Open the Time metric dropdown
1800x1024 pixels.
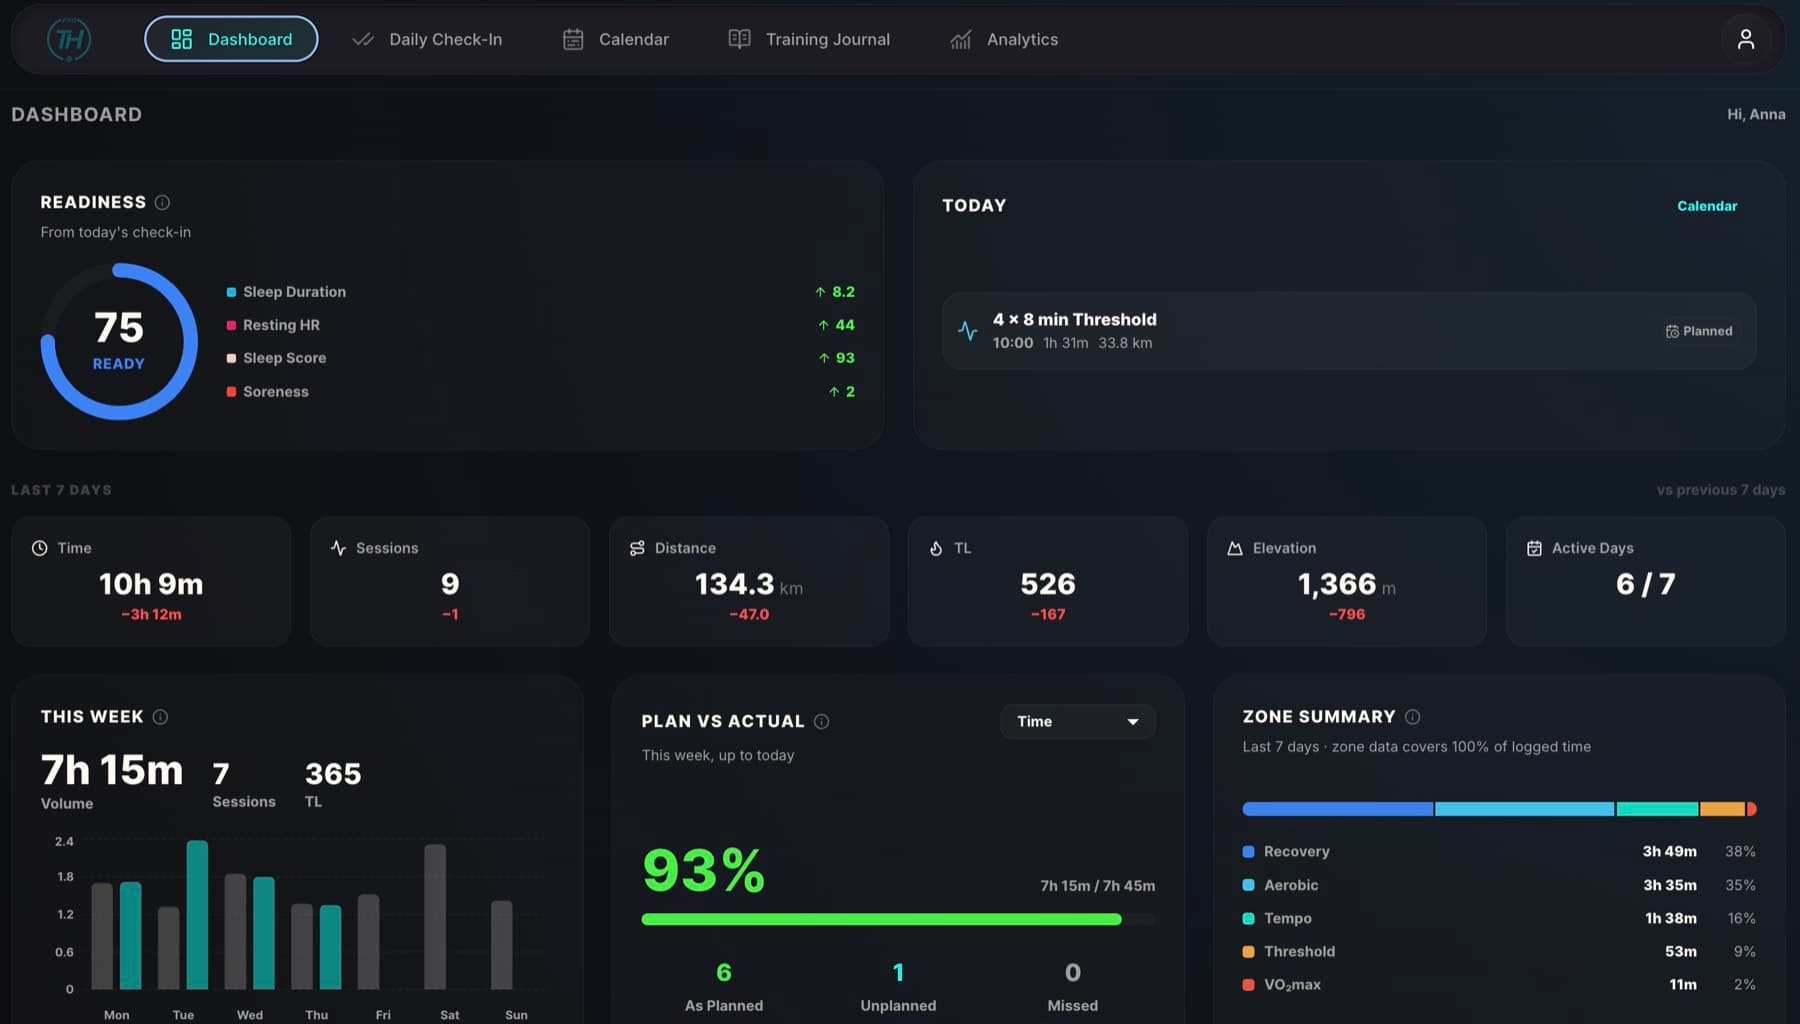pyautogui.click(x=1078, y=721)
